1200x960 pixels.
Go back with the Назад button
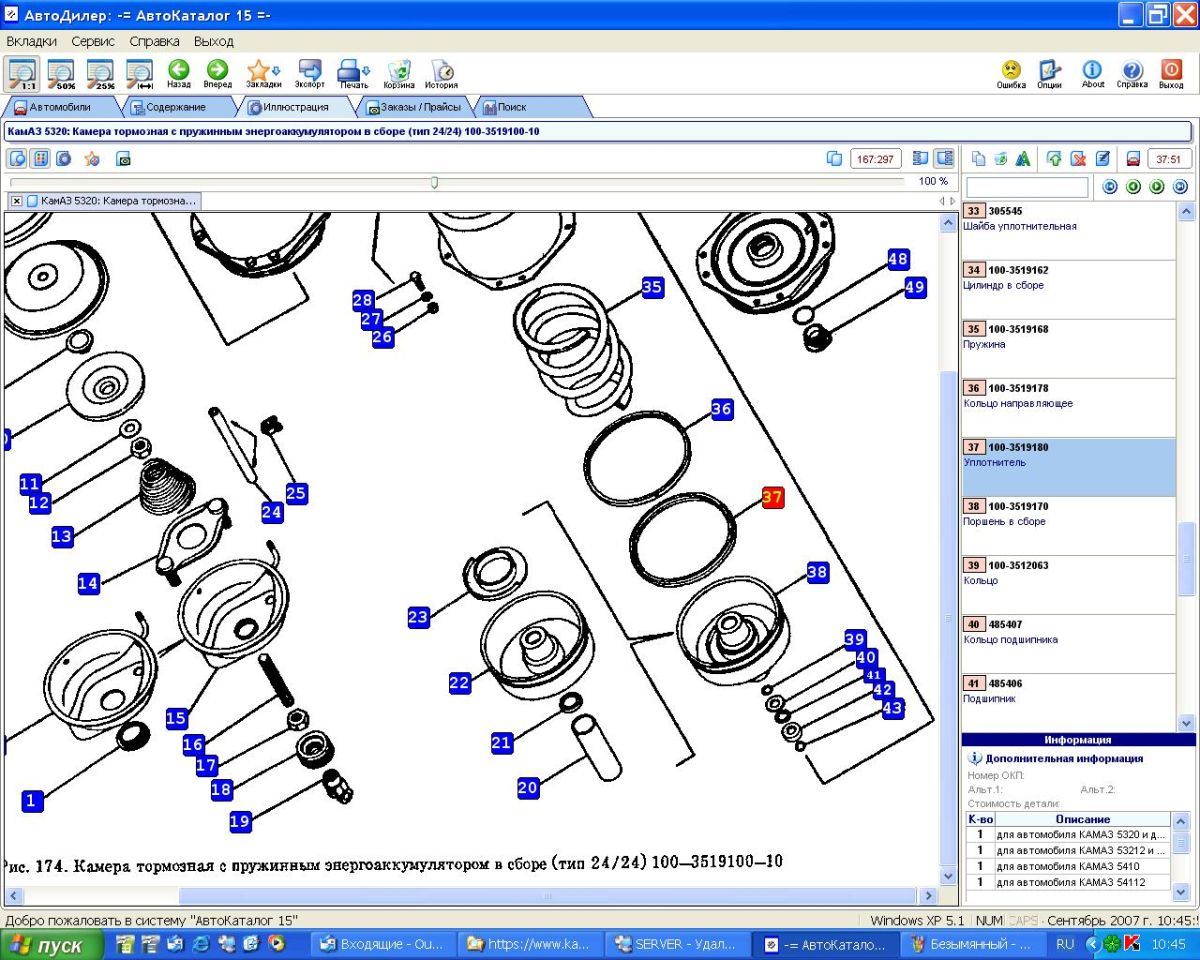click(179, 73)
